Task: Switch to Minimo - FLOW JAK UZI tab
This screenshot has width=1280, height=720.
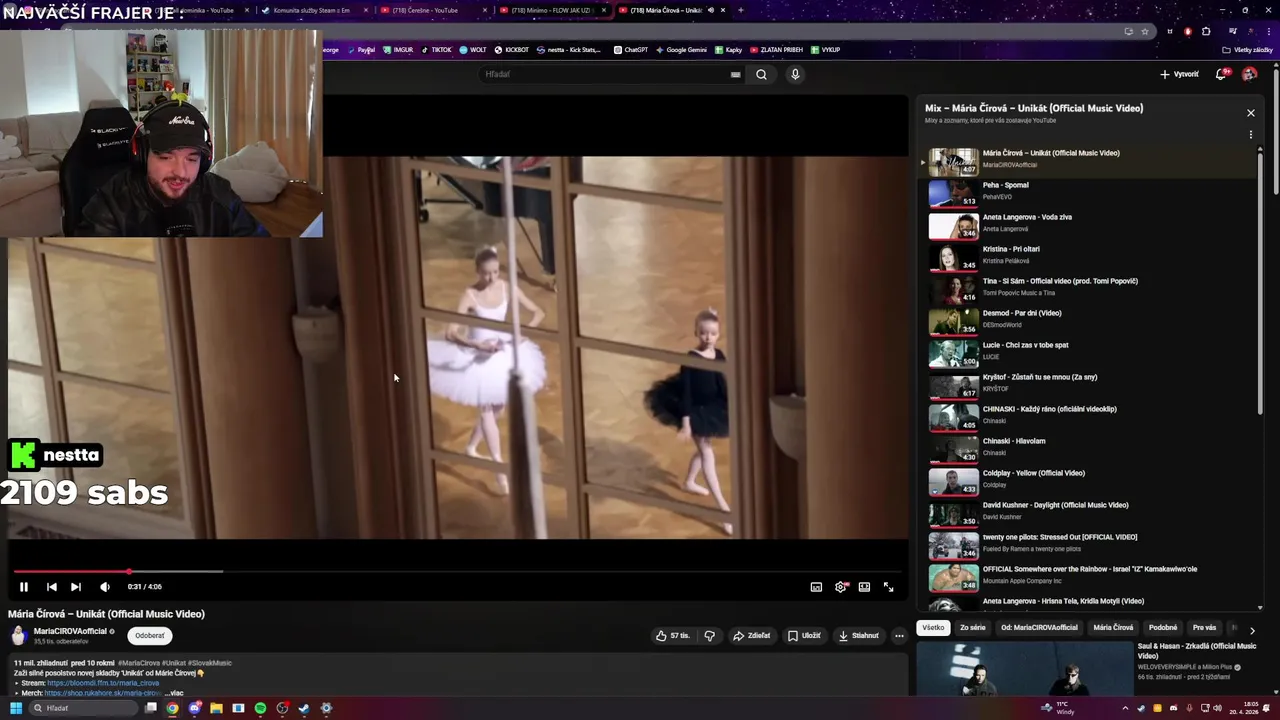Action: point(551,10)
